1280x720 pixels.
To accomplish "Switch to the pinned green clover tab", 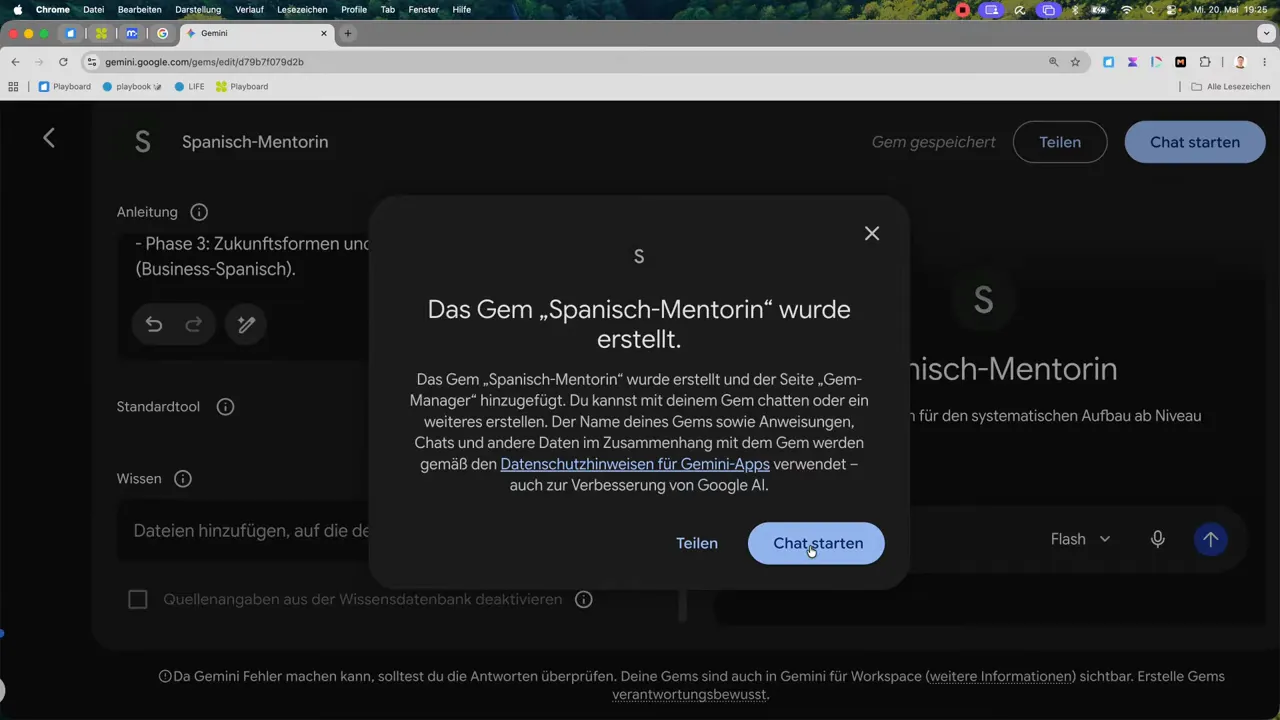I will click(101, 33).
